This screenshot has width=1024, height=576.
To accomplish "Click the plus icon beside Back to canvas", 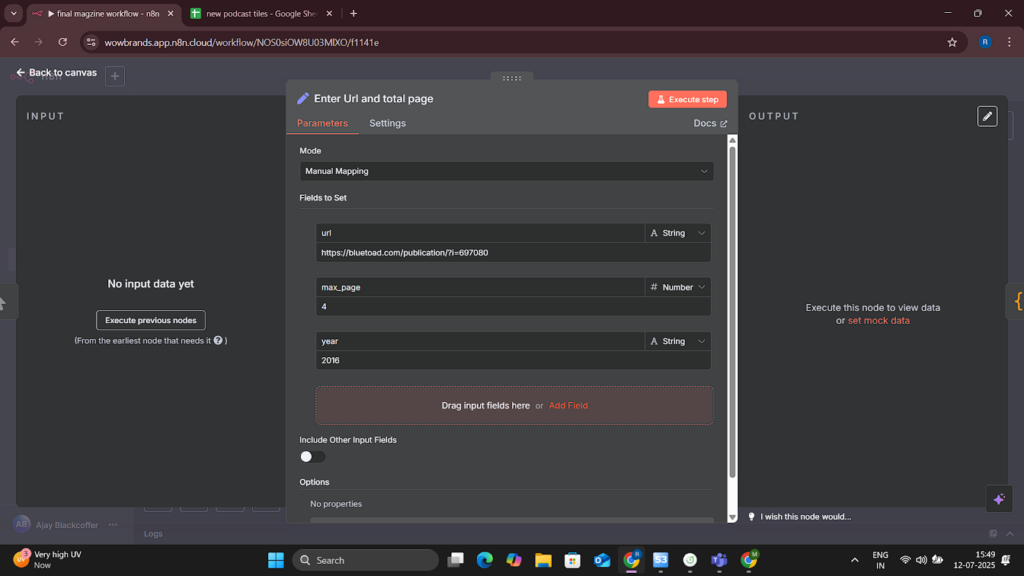I will [x=115, y=76].
